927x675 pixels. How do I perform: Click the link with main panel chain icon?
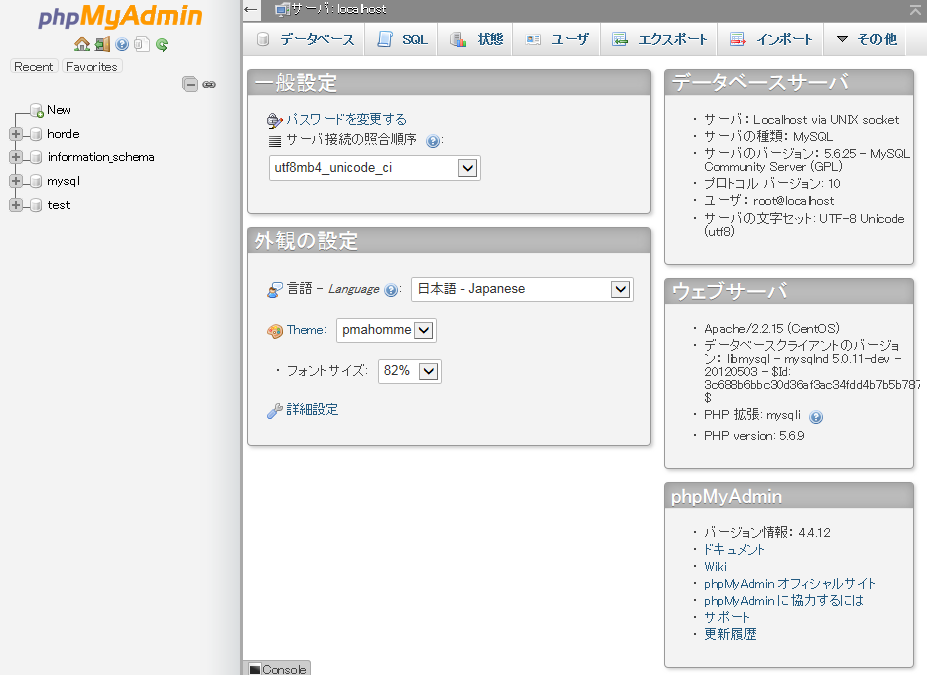coord(209,85)
